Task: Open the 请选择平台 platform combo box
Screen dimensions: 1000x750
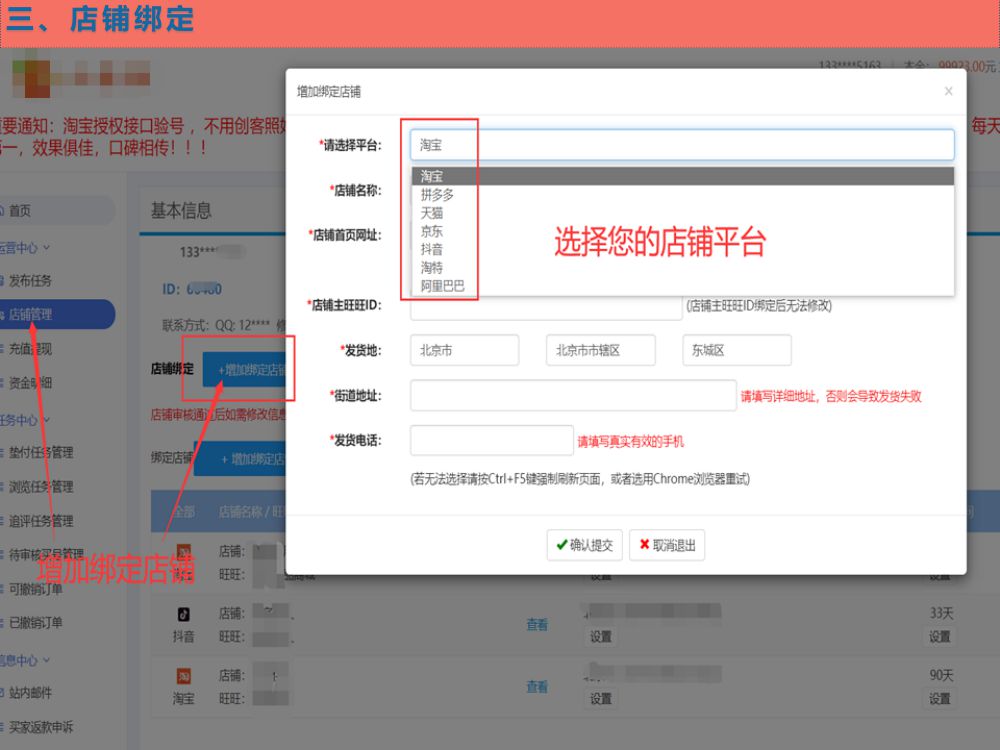Action: coord(682,145)
